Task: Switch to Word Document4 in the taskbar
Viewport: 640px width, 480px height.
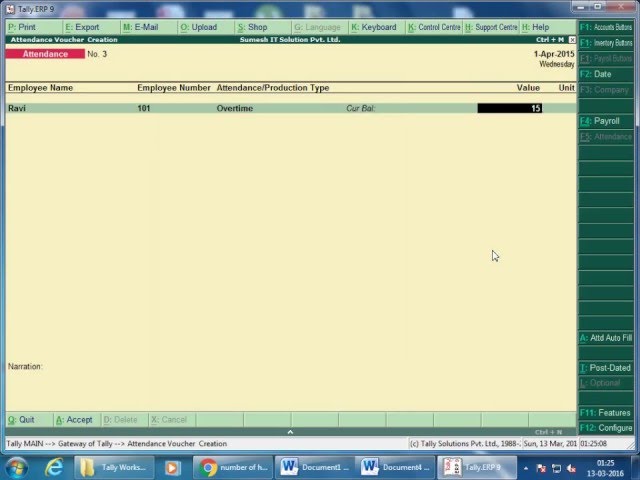Action: point(395,468)
